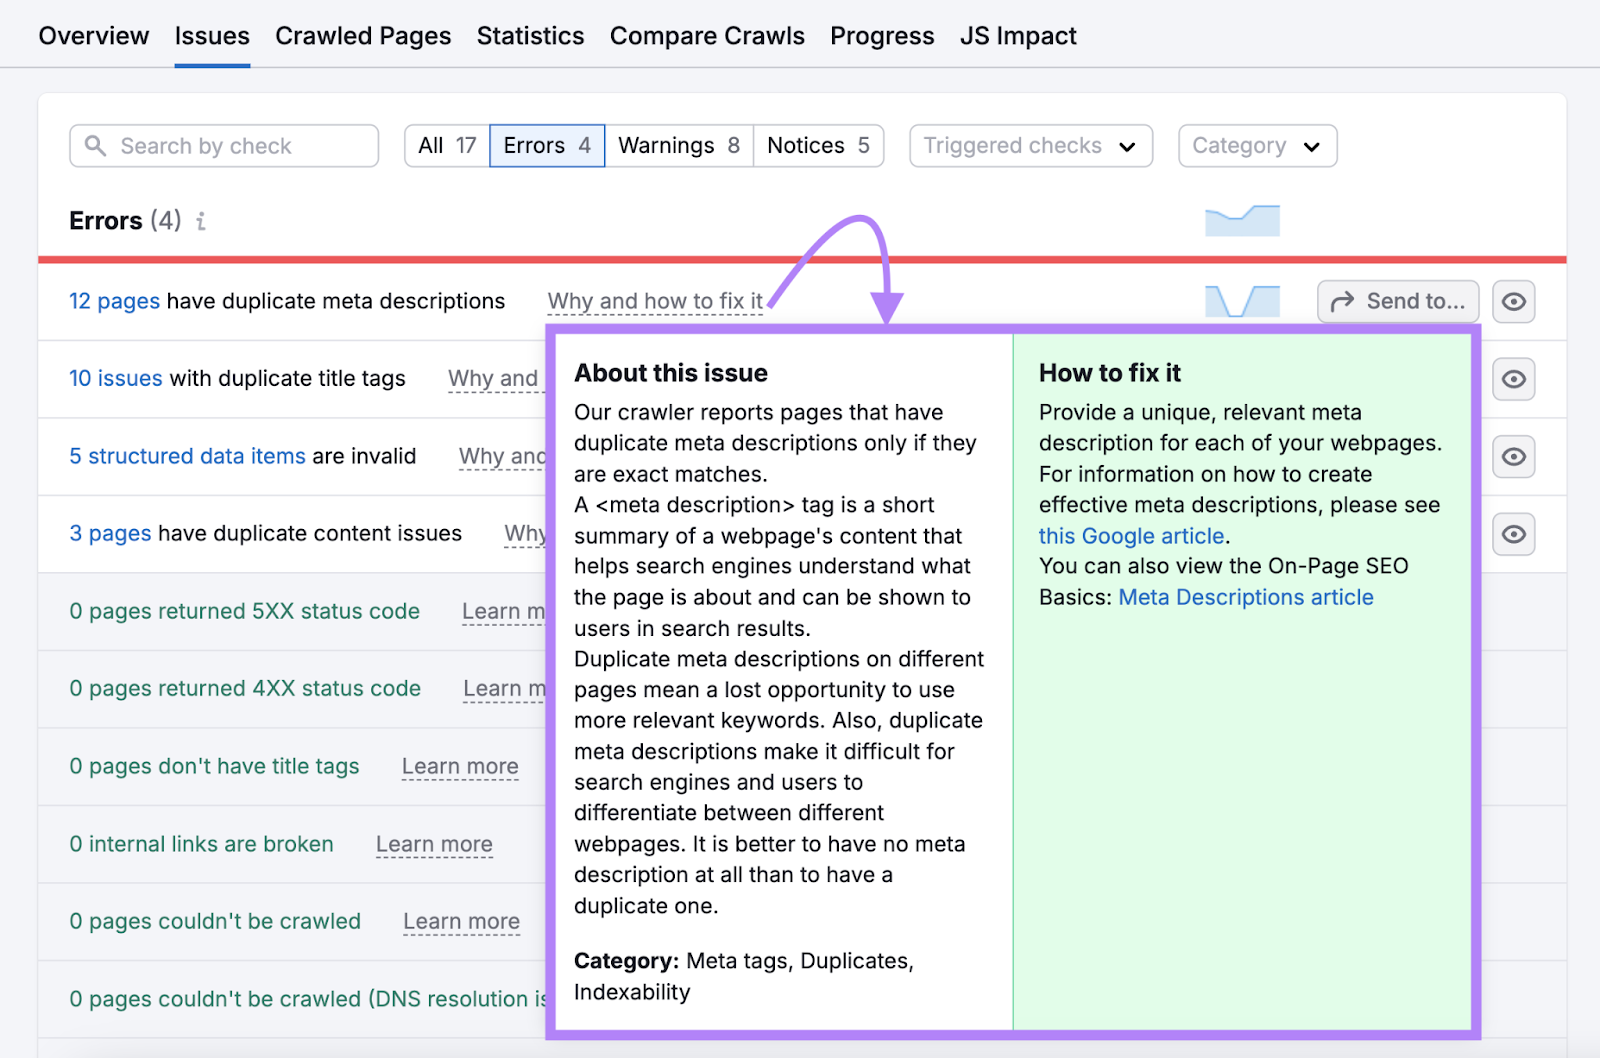Open the Category filter dropdown
Image resolution: width=1600 pixels, height=1058 pixels.
click(1257, 146)
